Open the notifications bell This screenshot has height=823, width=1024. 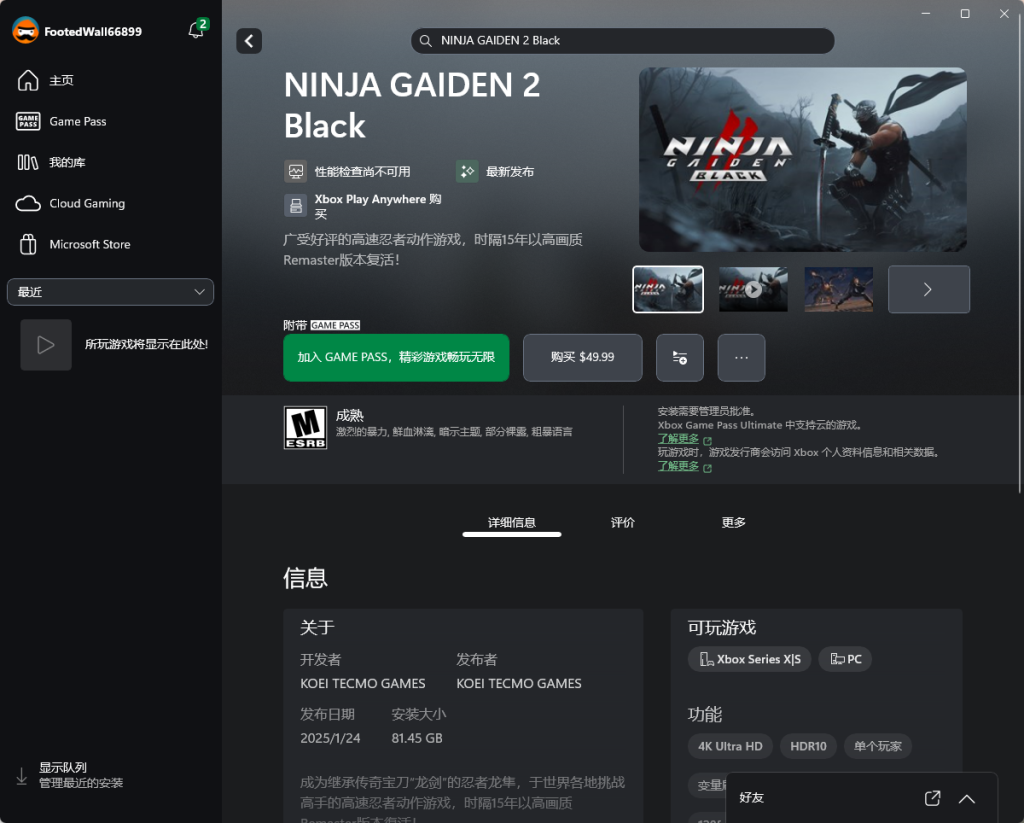(x=196, y=29)
